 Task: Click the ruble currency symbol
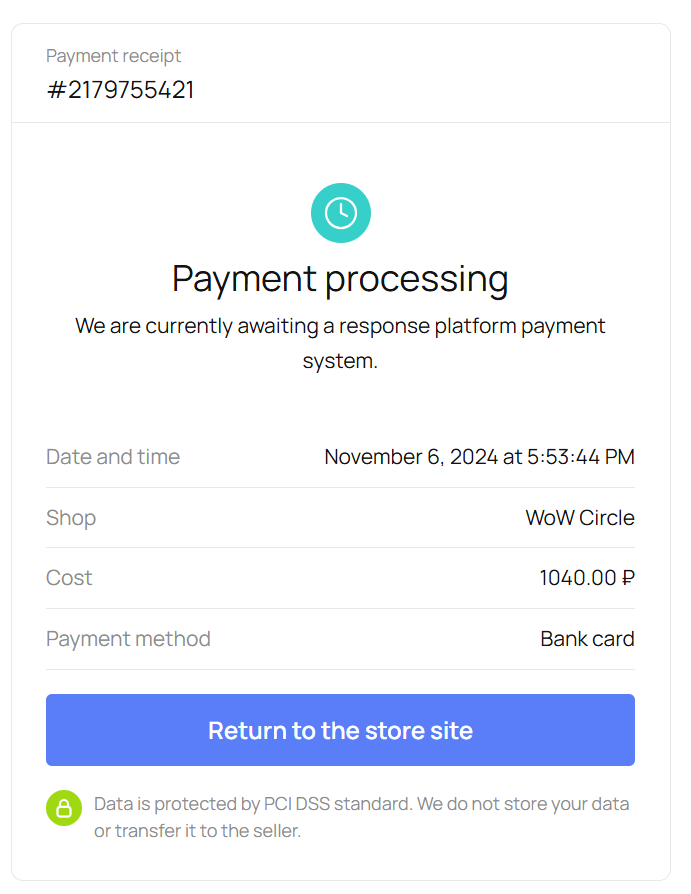pyautogui.click(x=628, y=578)
